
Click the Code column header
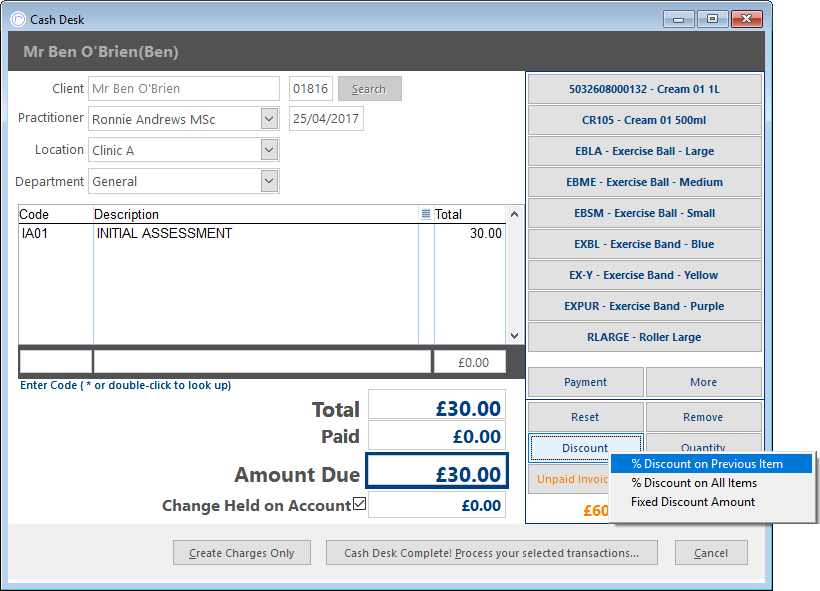[56, 214]
